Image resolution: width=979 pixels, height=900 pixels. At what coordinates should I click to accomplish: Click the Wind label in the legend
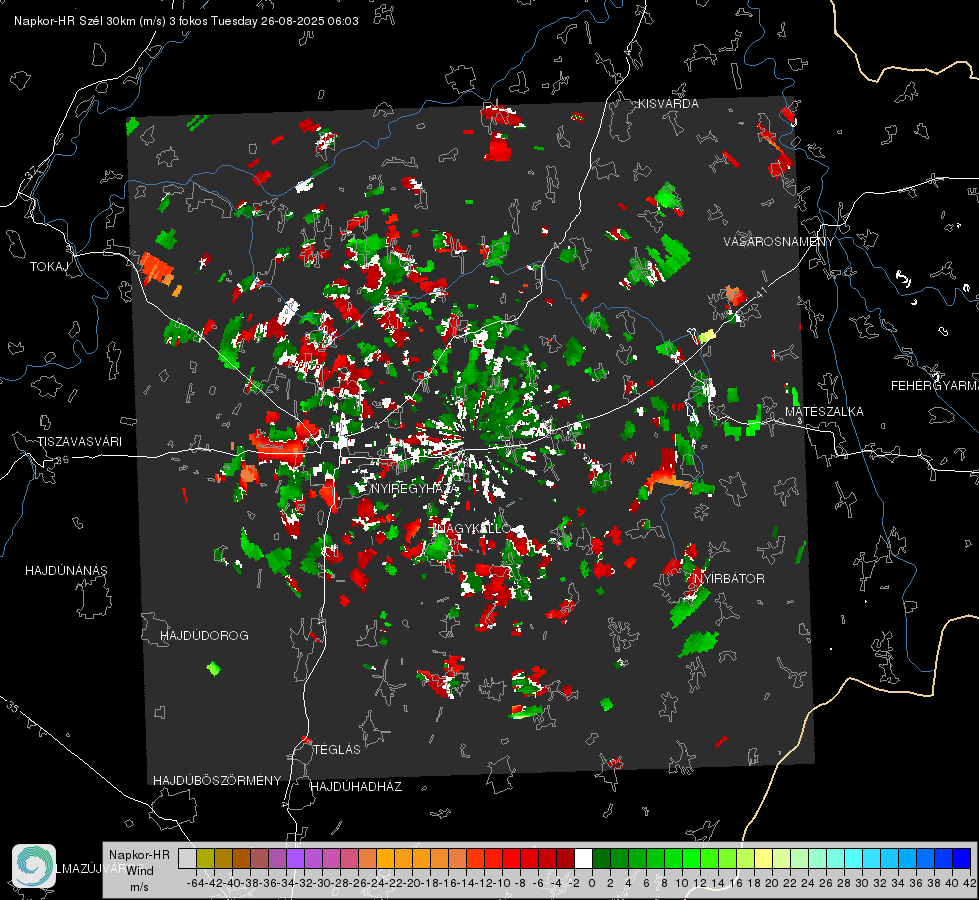tap(140, 871)
